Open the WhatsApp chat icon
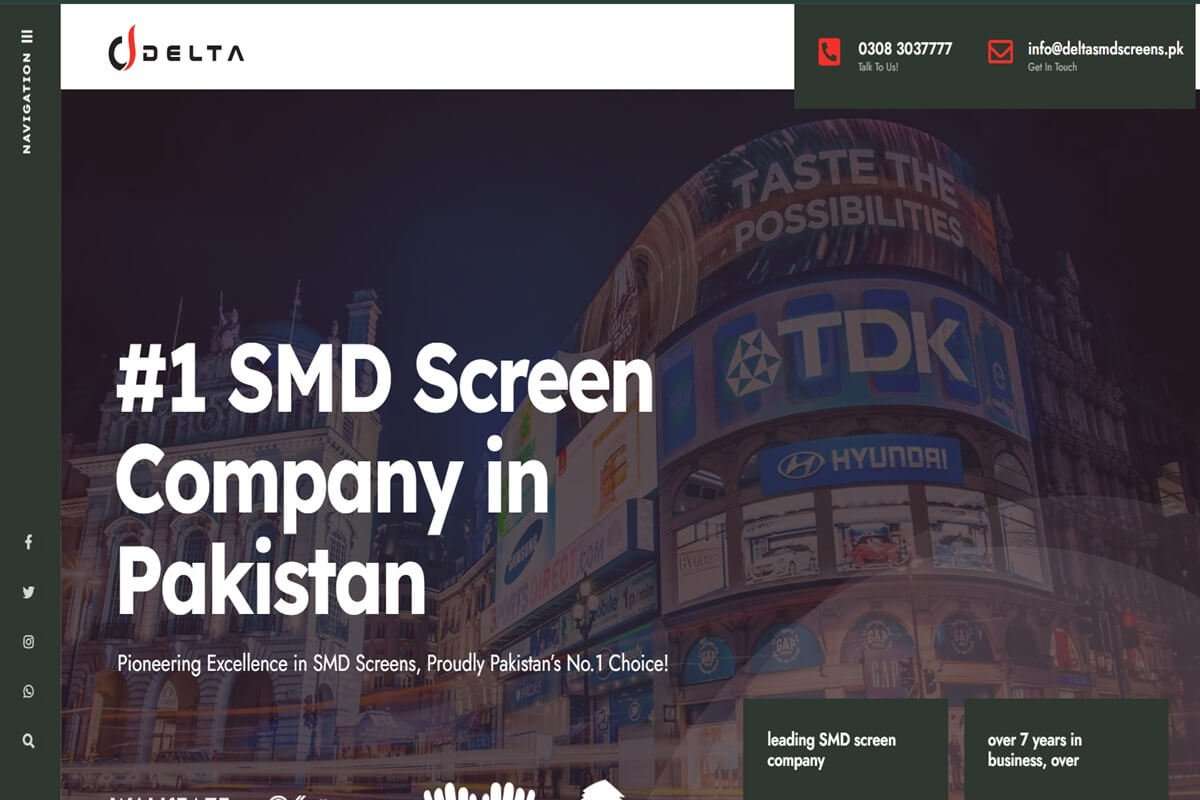 28,691
